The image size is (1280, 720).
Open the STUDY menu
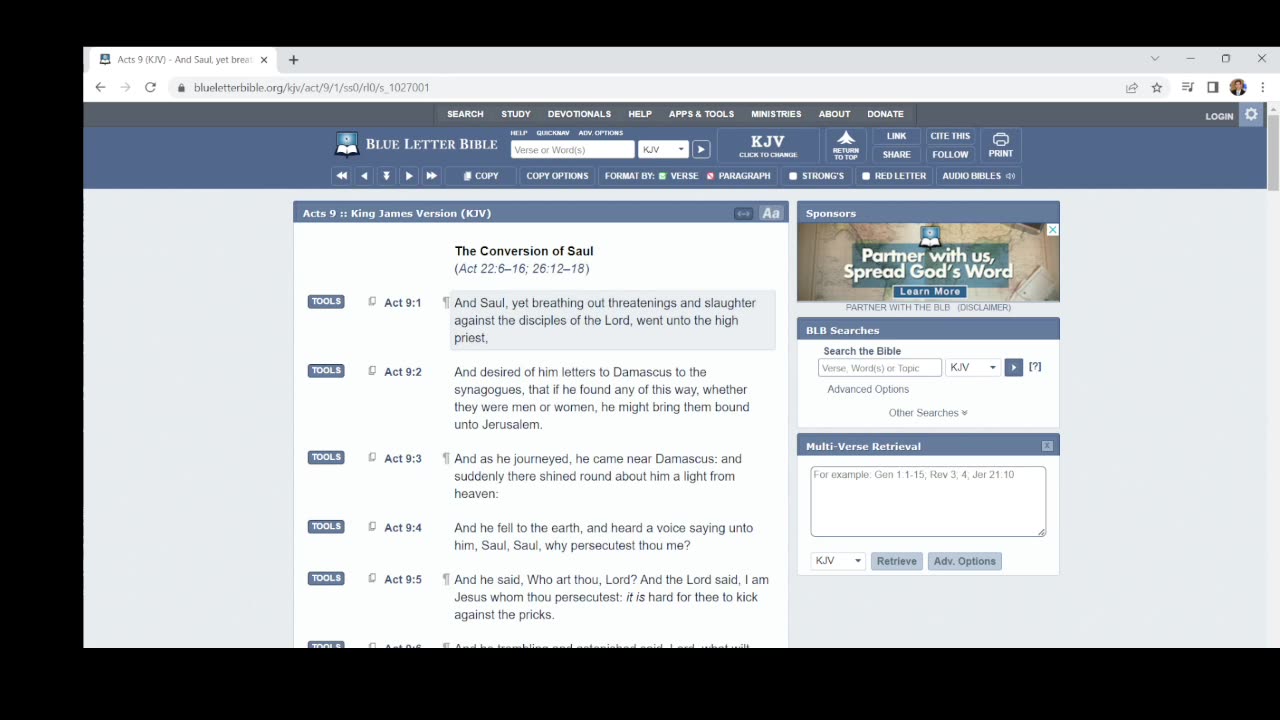point(516,114)
